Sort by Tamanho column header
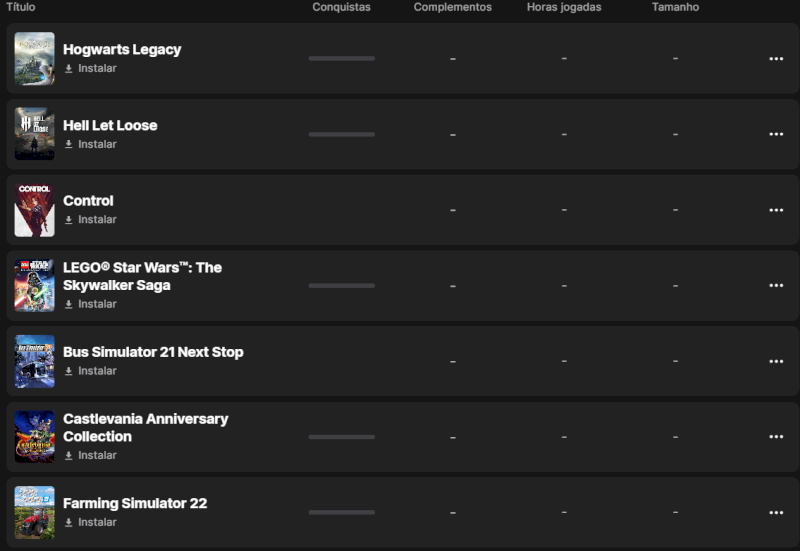 point(675,7)
